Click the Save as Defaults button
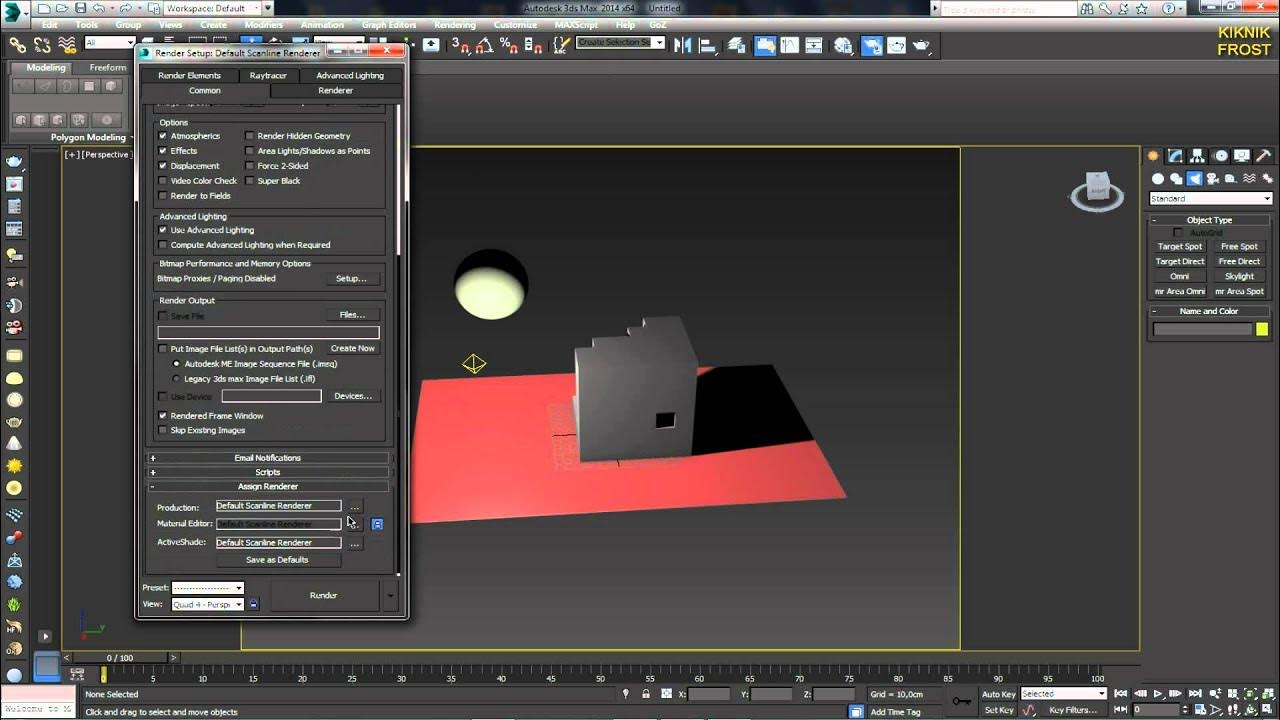Image resolution: width=1280 pixels, height=720 pixels. pos(277,560)
